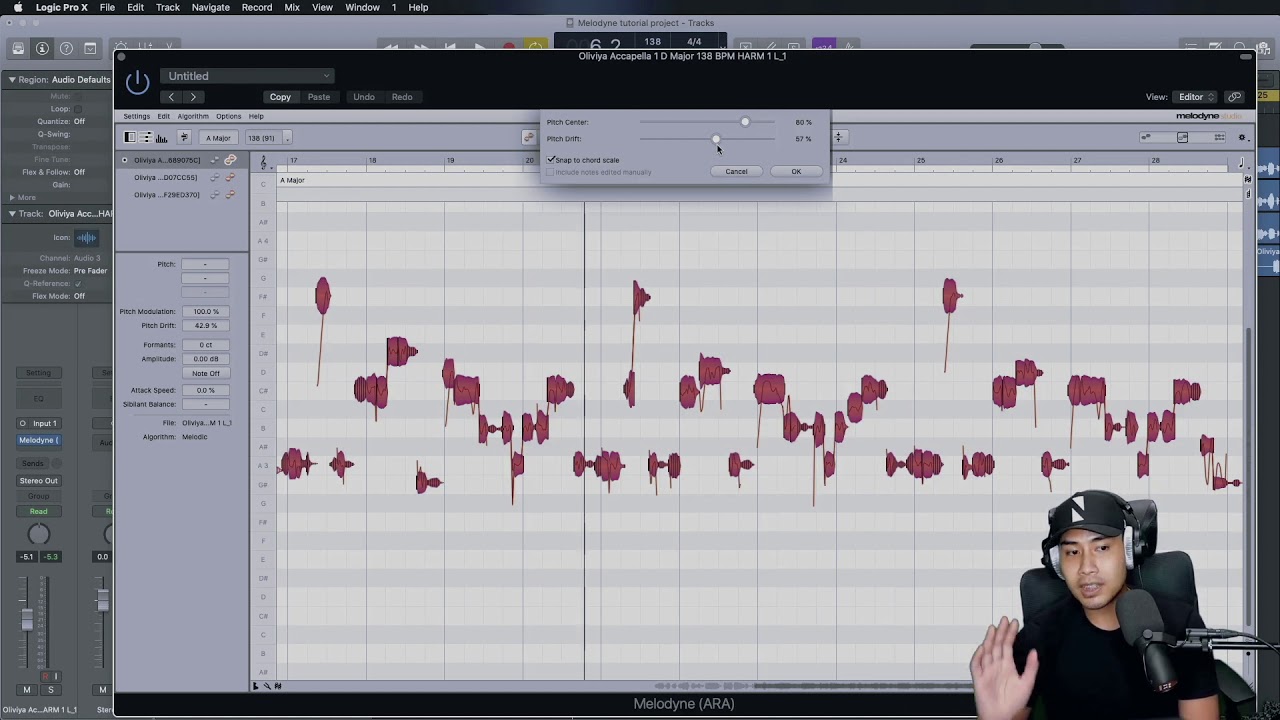Open Melodyne Options menu
This screenshot has height=720, width=1280.
[x=228, y=116]
